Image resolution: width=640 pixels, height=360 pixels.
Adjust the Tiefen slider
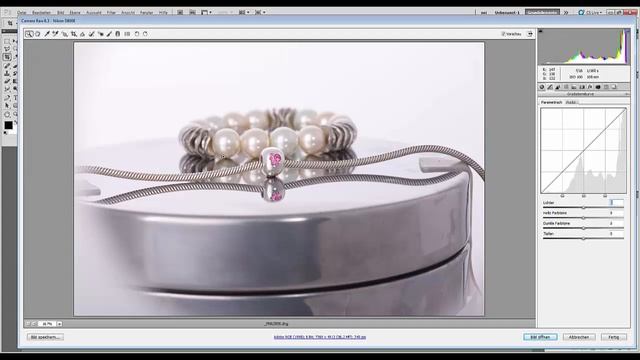(583, 238)
